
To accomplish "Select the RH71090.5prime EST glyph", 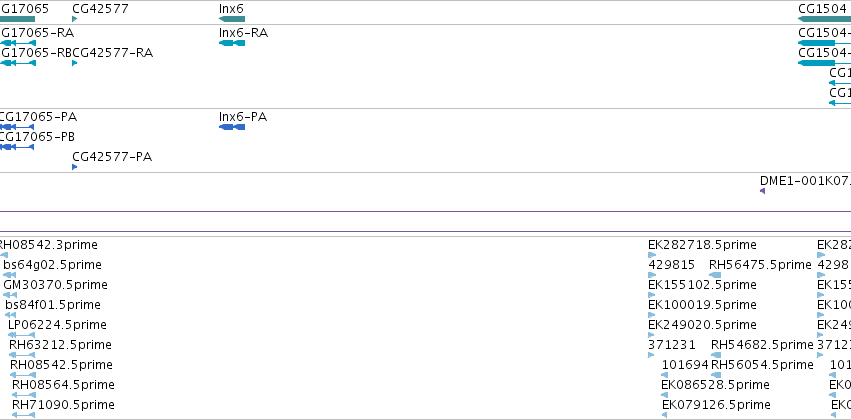I will tap(23, 415).
